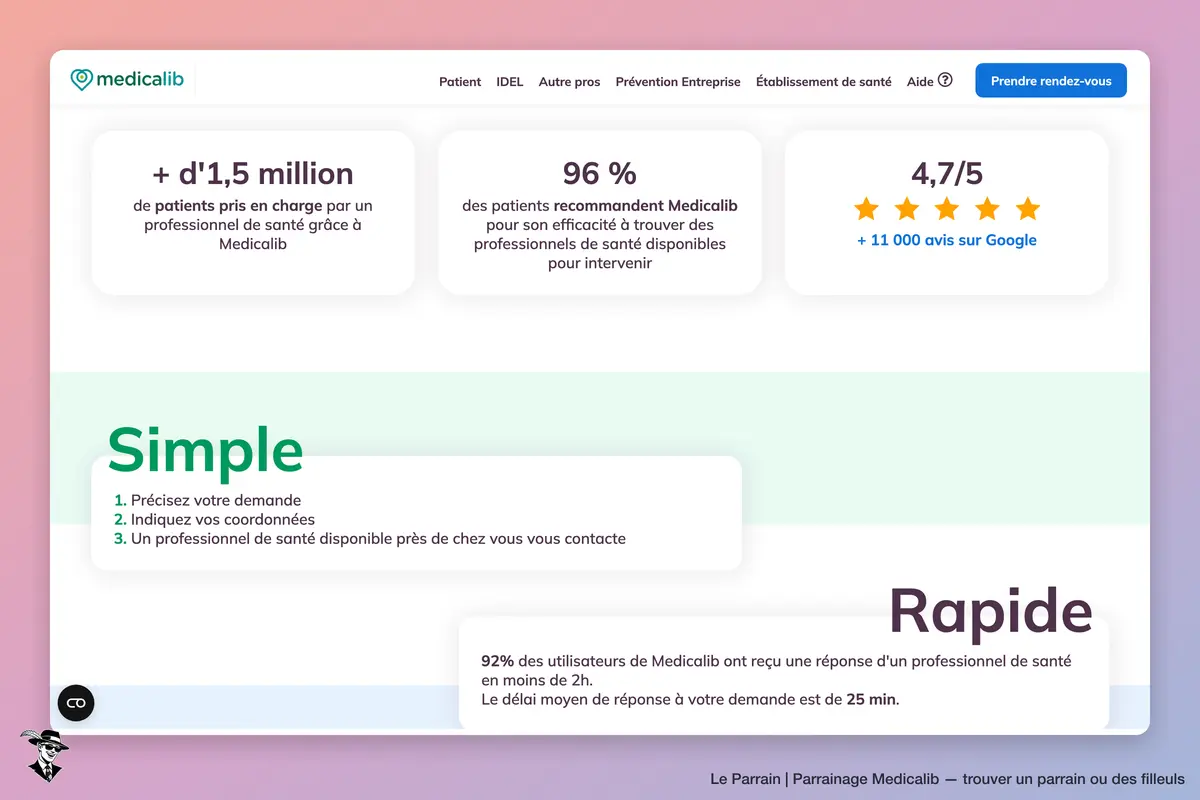Click the Aide question mark icon
This screenshot has width=1200, height=800.
pos(945,80)
